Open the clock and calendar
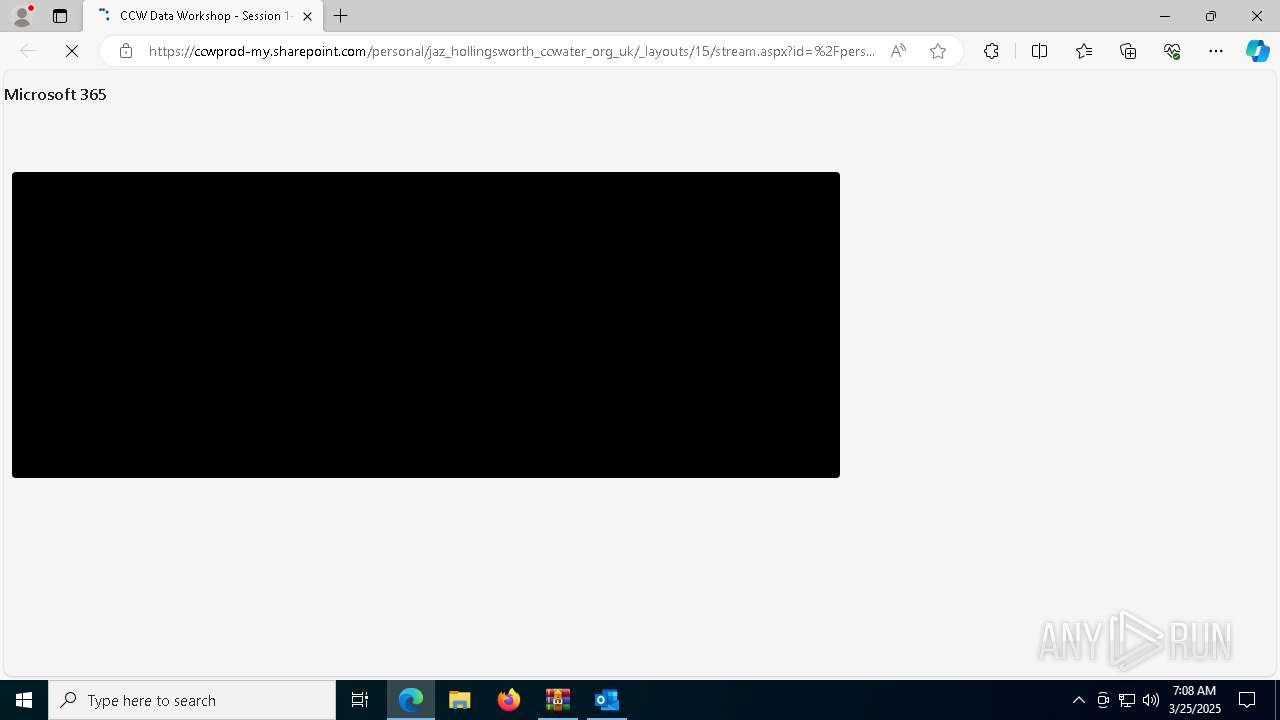 tap(1194, 700)
